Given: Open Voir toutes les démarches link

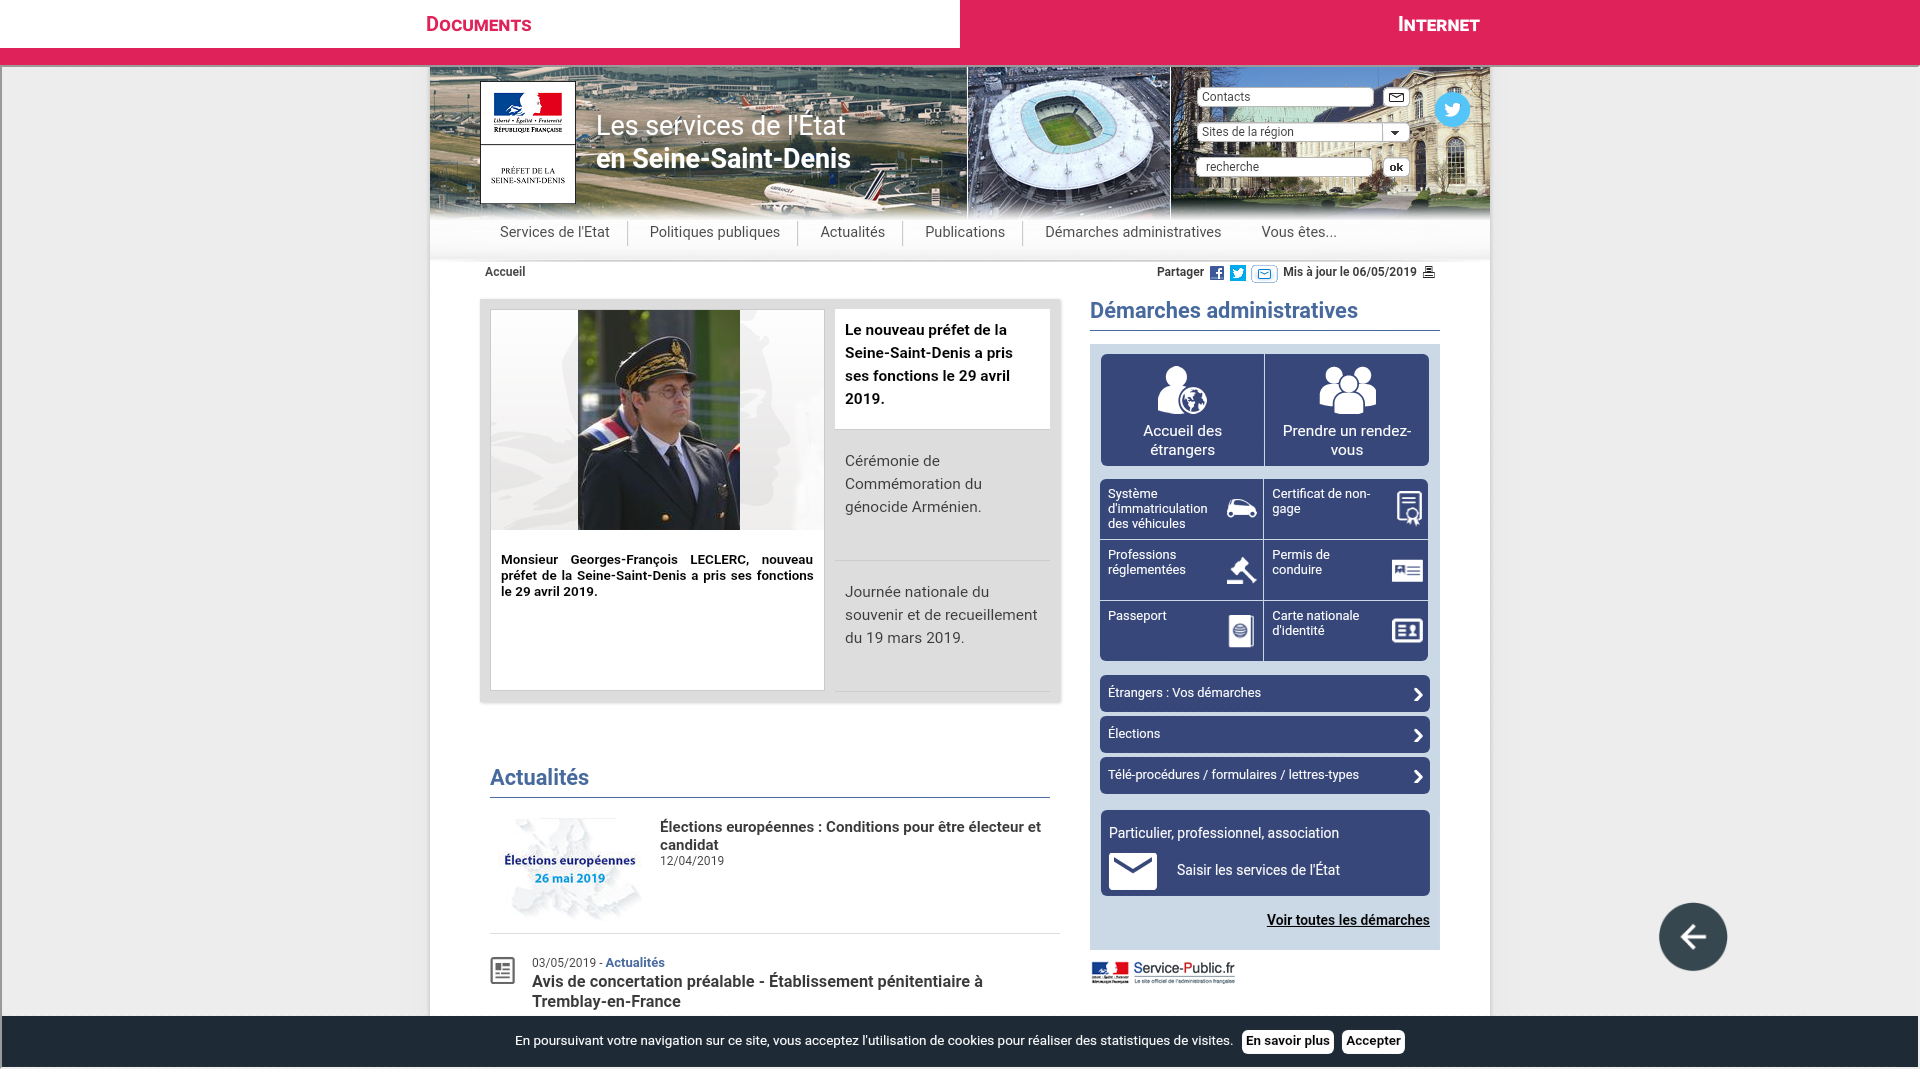Looking at the screenshot, I should (1348, 920).
